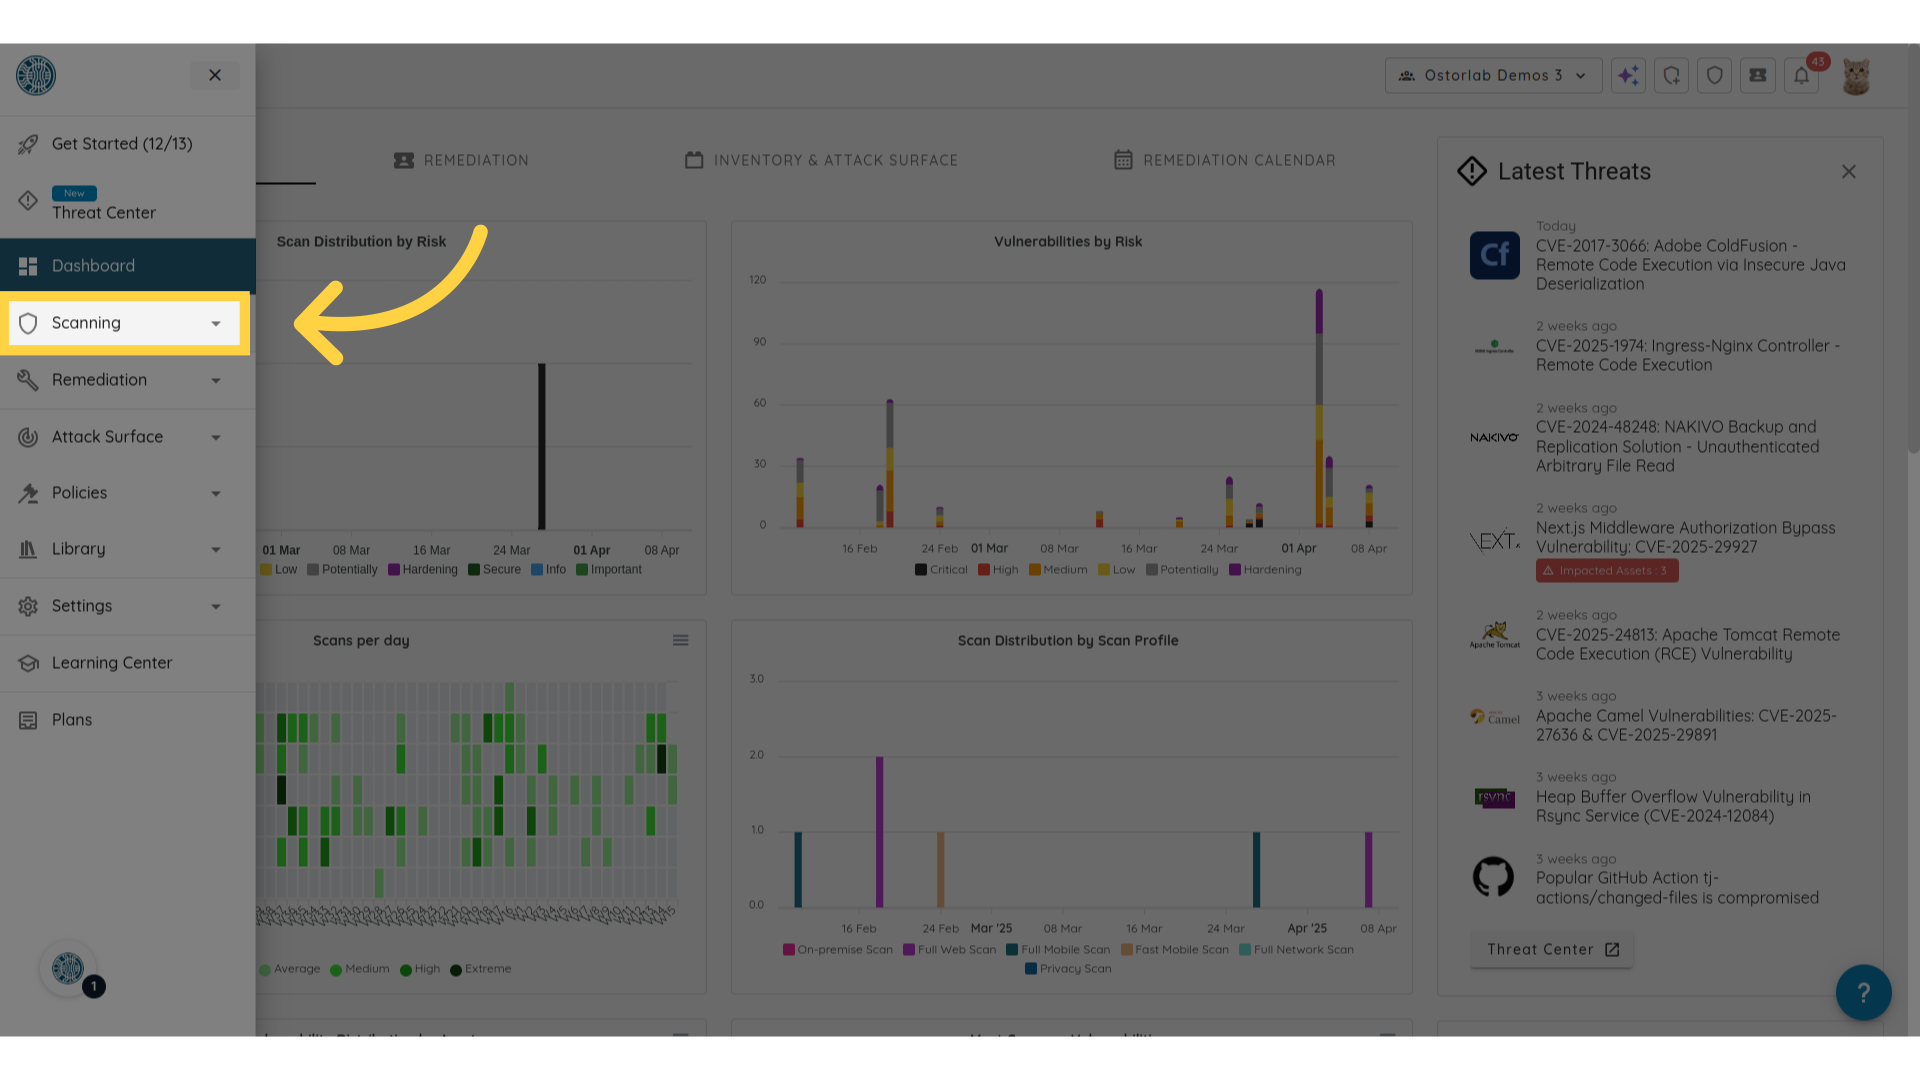Open the blue help question mark button
The height and width of the screenshot is (1080, 1920).
tap(1863, 992)
